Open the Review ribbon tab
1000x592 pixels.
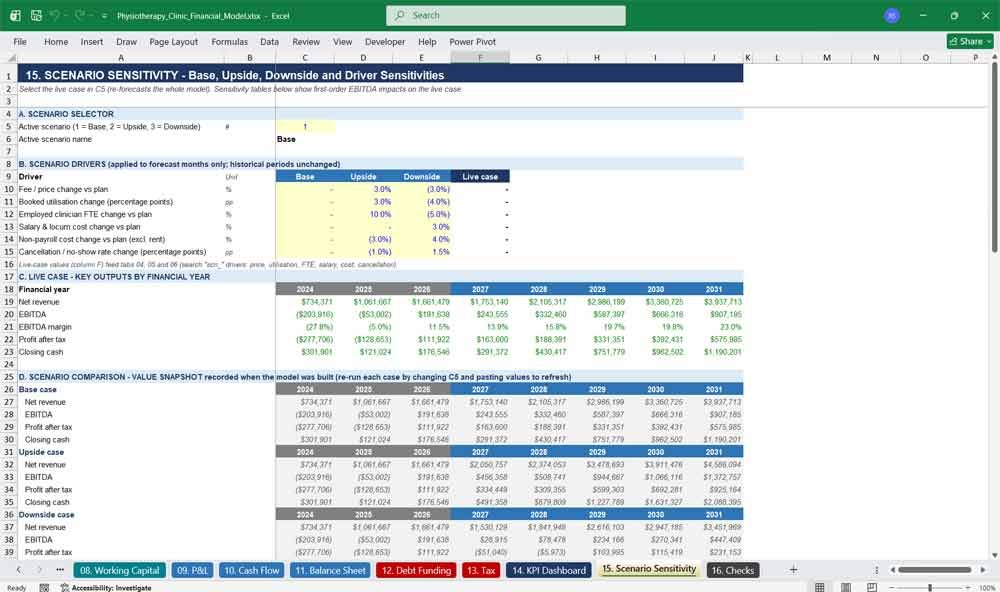306,41
